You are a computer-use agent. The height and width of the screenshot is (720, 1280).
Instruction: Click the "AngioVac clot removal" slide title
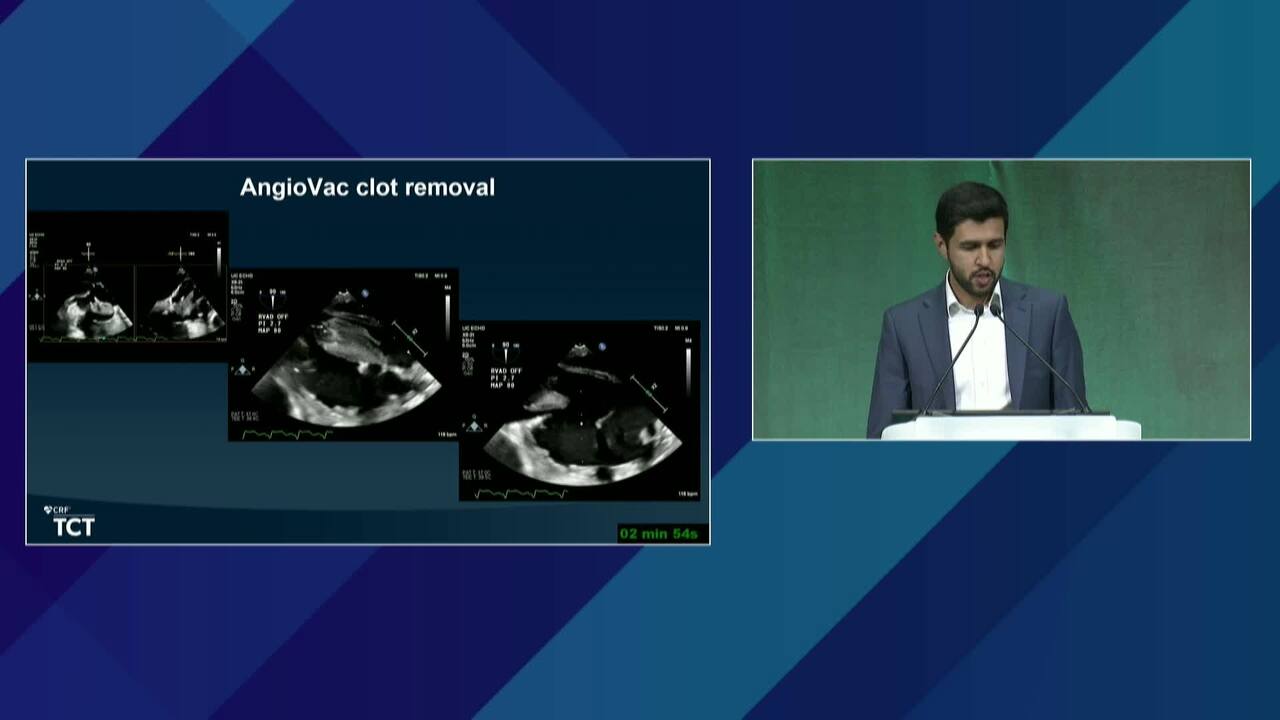(x=367, y=187)
